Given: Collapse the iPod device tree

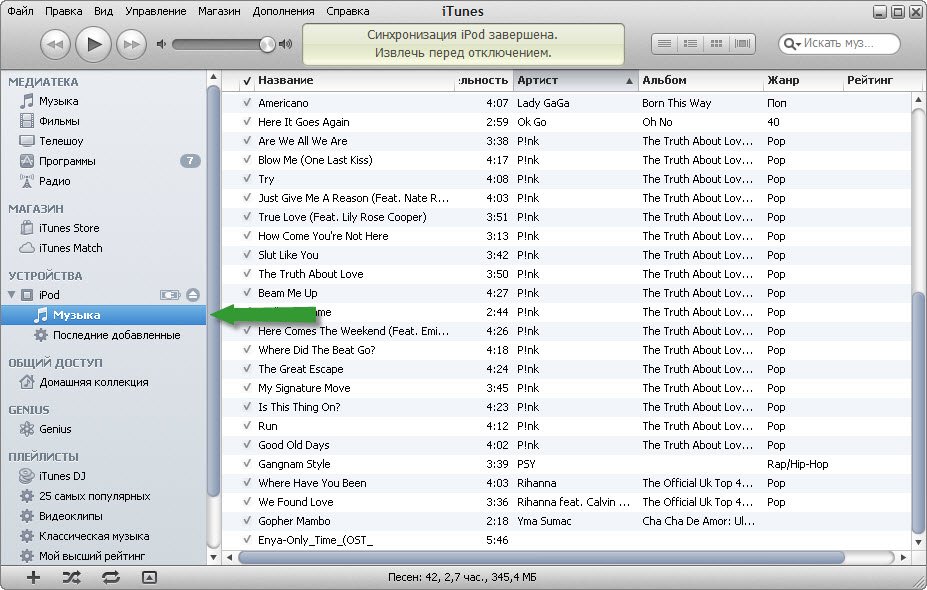Looking at the screenshot, I should point(13,295).
